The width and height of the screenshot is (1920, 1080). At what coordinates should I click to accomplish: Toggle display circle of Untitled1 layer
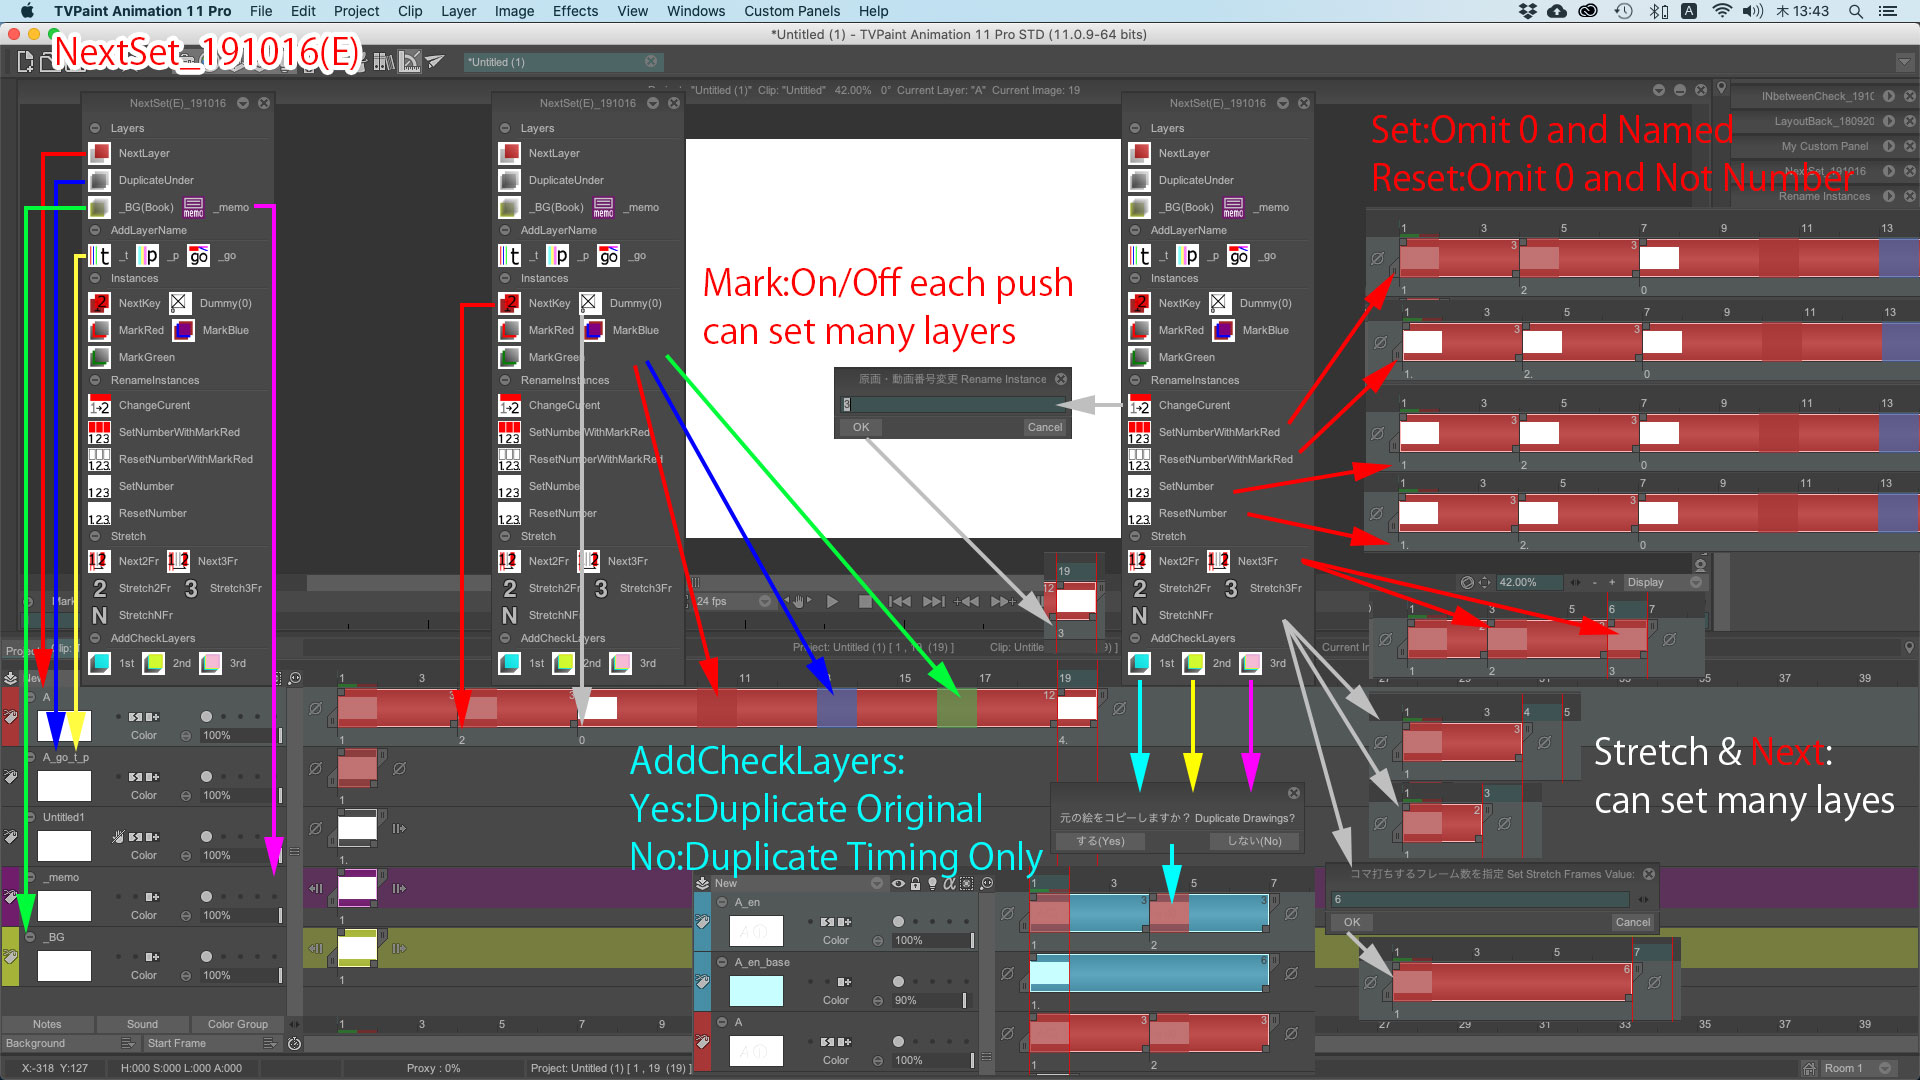pyautogui.click(x=206, y=837)
